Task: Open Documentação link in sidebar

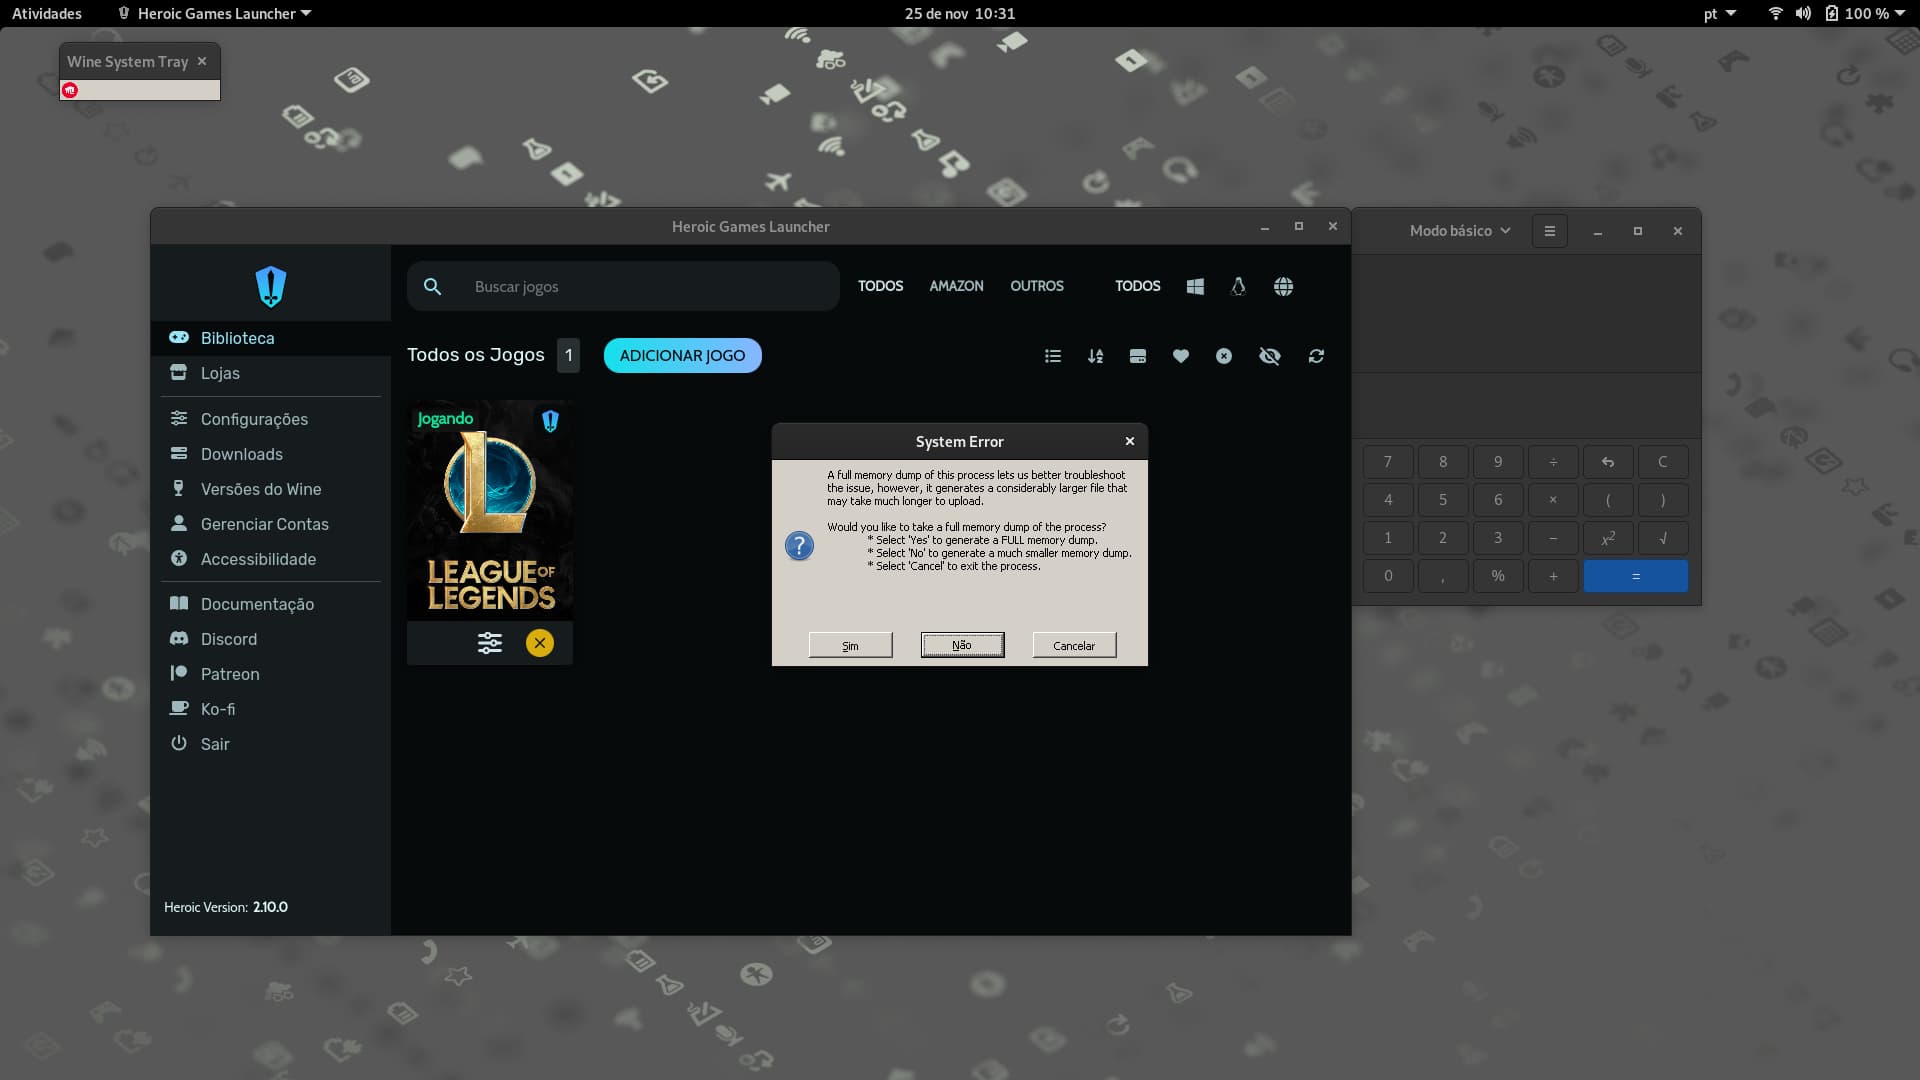Action: pyautogui.click(x=271, y=604)
